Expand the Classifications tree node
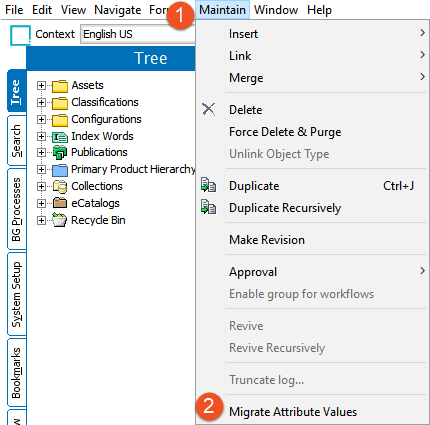The height and width of the screenshot is (425, 430). coord(41,102)
